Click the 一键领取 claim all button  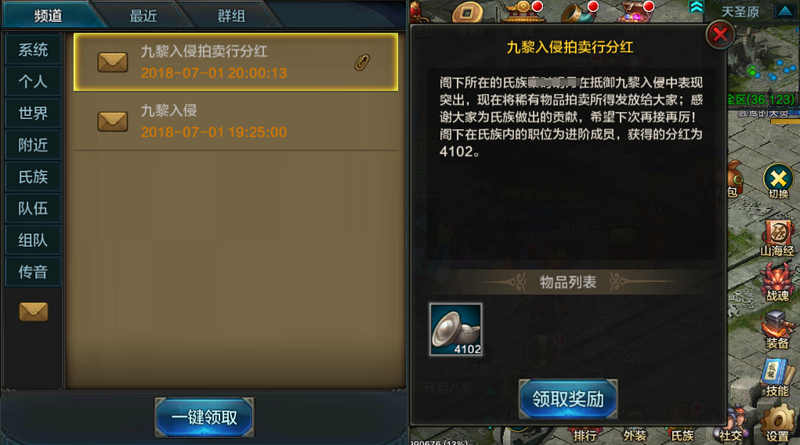point(204,417)
